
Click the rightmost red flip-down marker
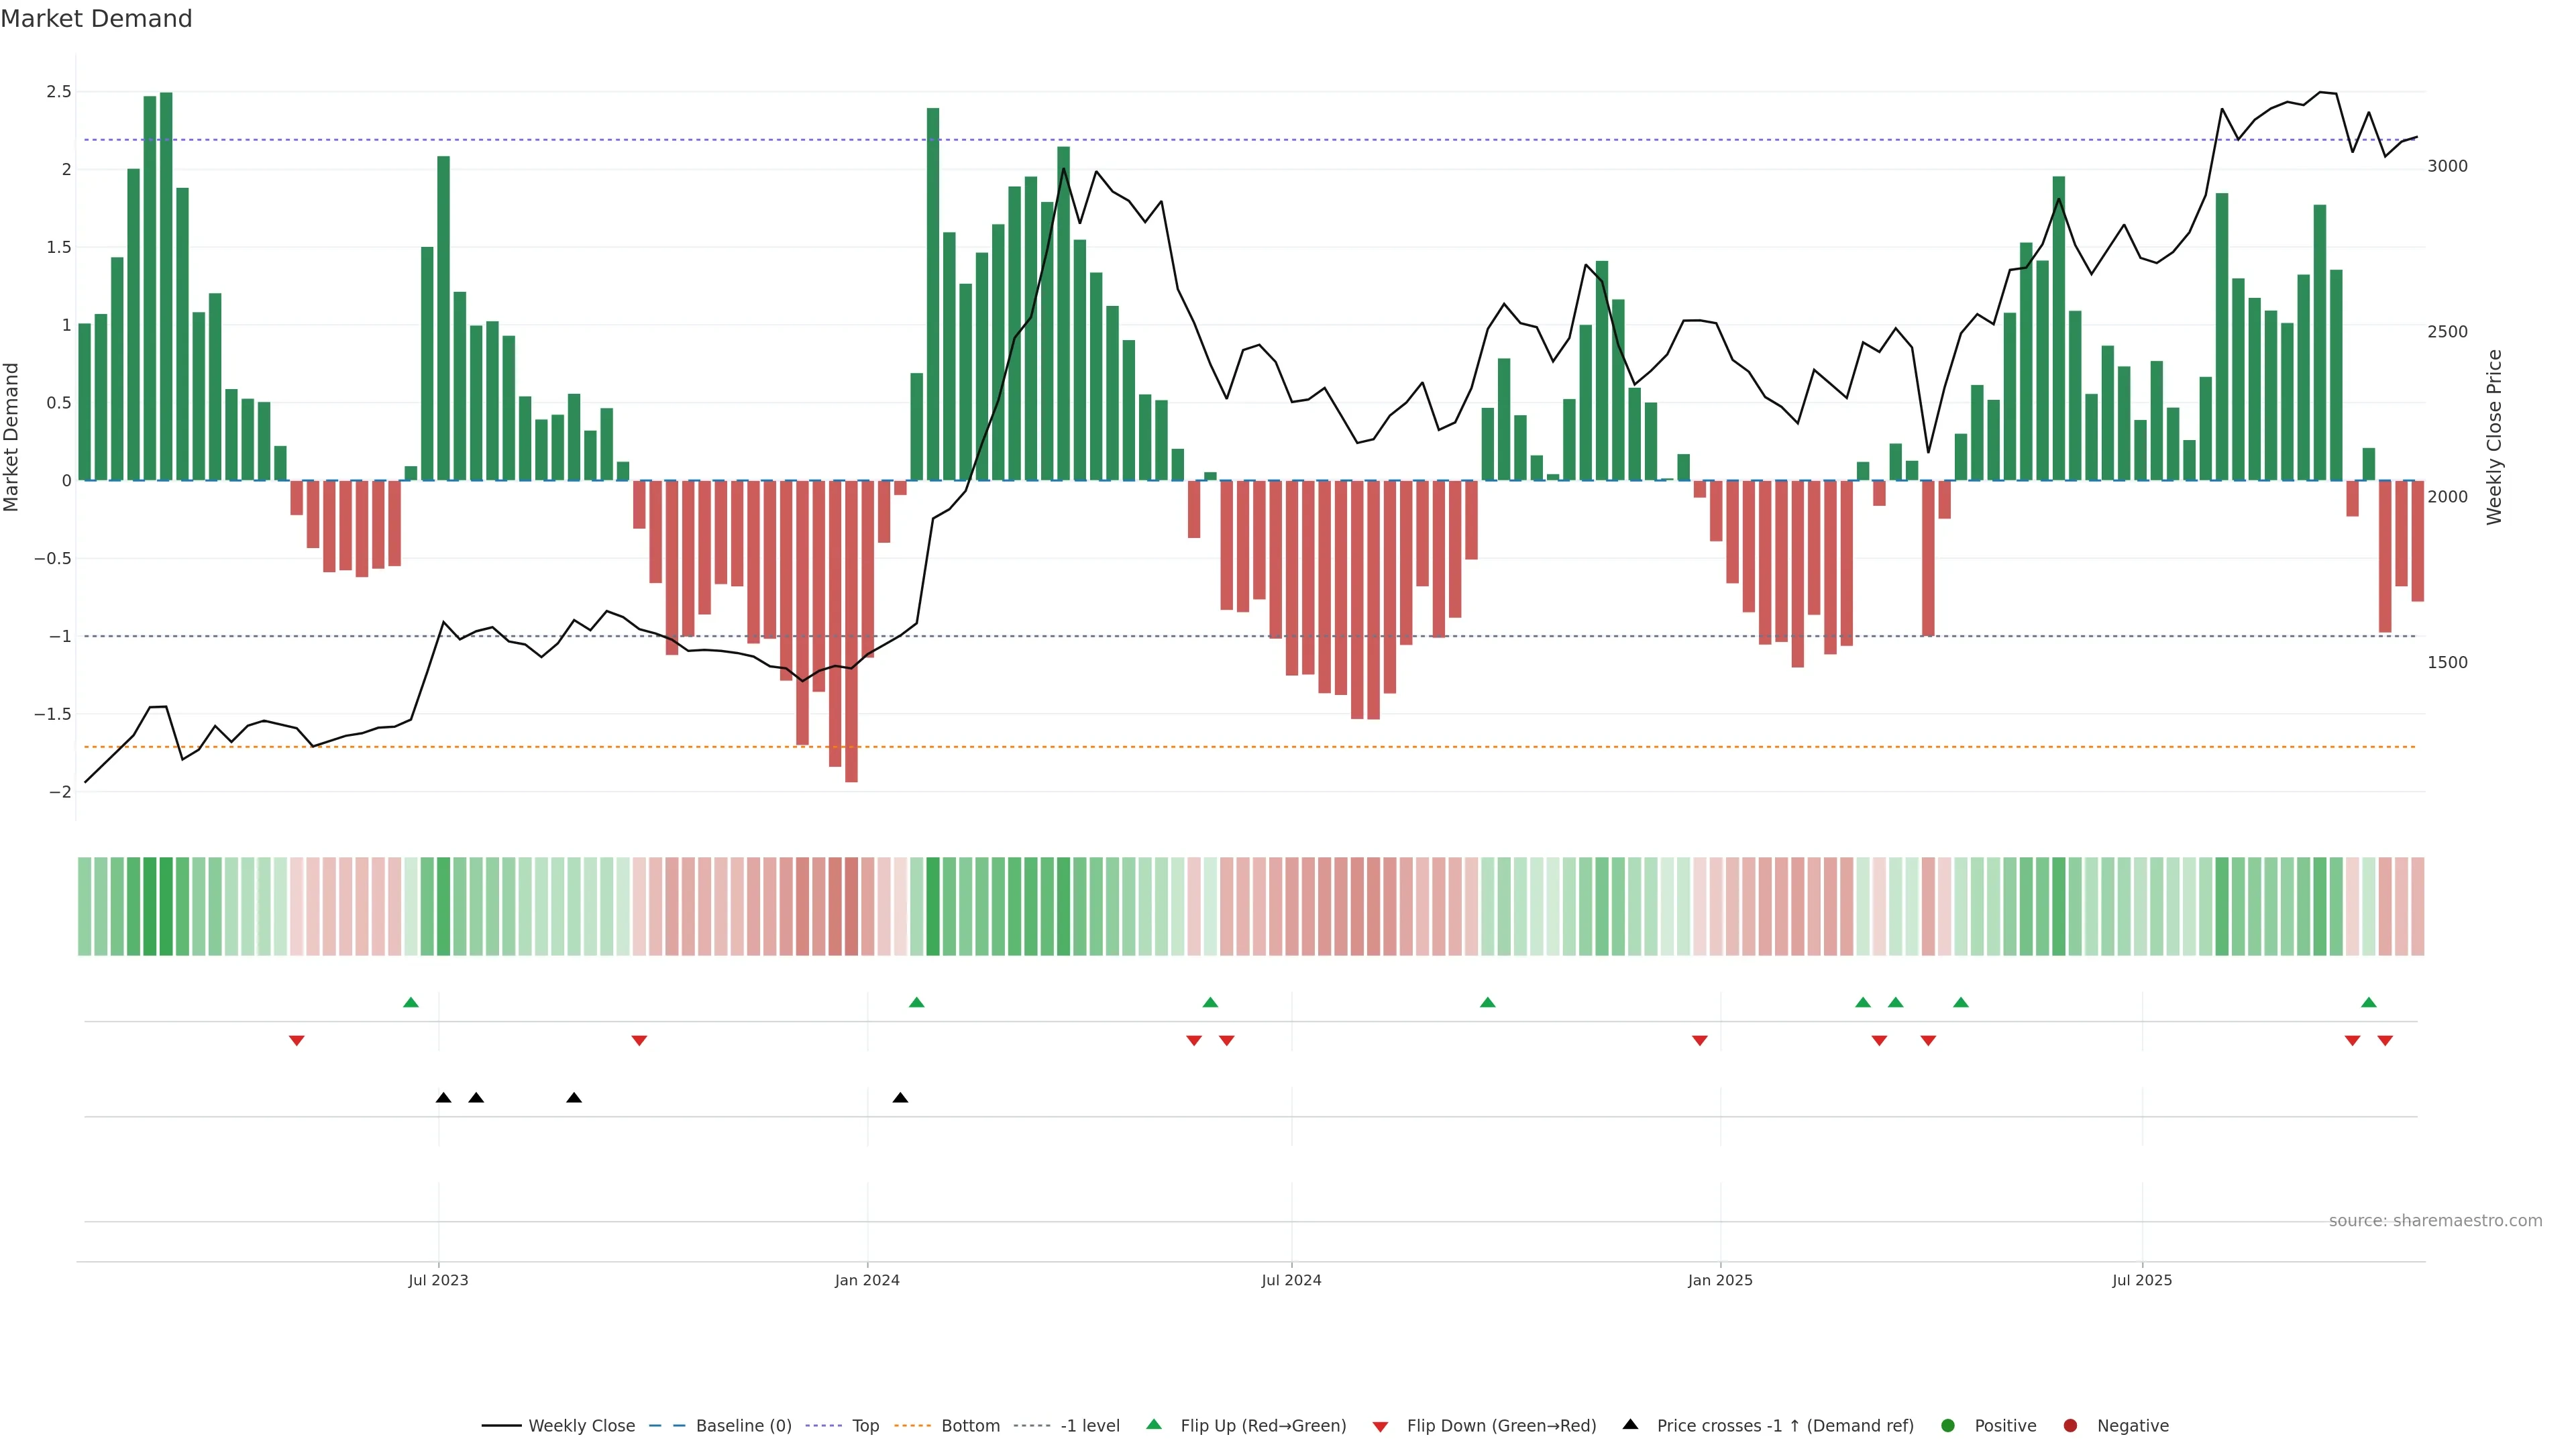tap(2385, 1041)
